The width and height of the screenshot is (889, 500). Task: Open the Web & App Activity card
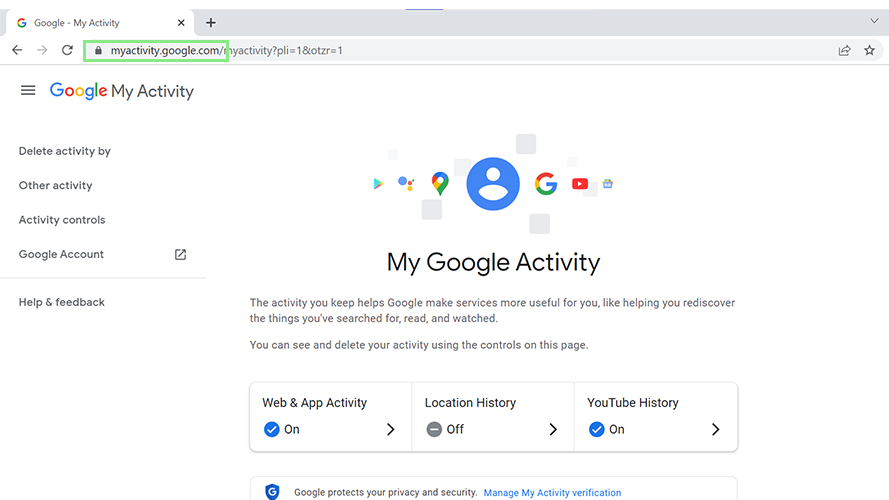331,417
